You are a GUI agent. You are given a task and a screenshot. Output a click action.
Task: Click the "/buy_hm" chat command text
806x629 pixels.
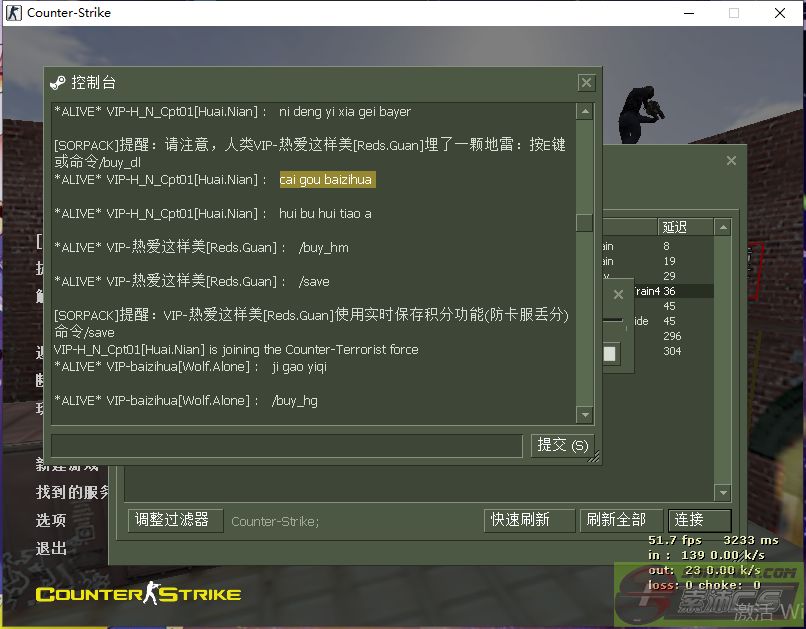(323, 248)
